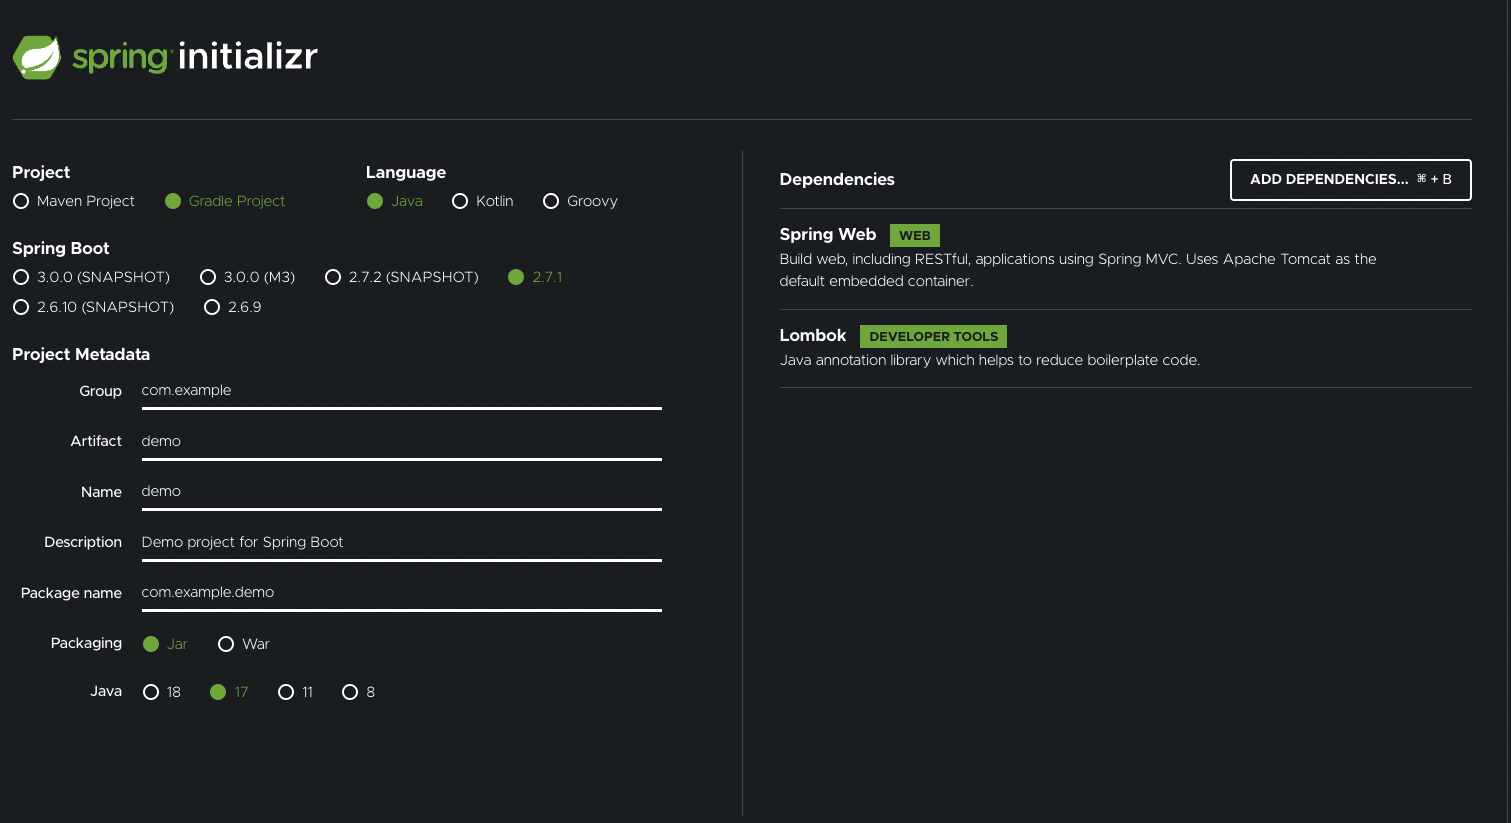Click the Language section heading

point(406,172)
